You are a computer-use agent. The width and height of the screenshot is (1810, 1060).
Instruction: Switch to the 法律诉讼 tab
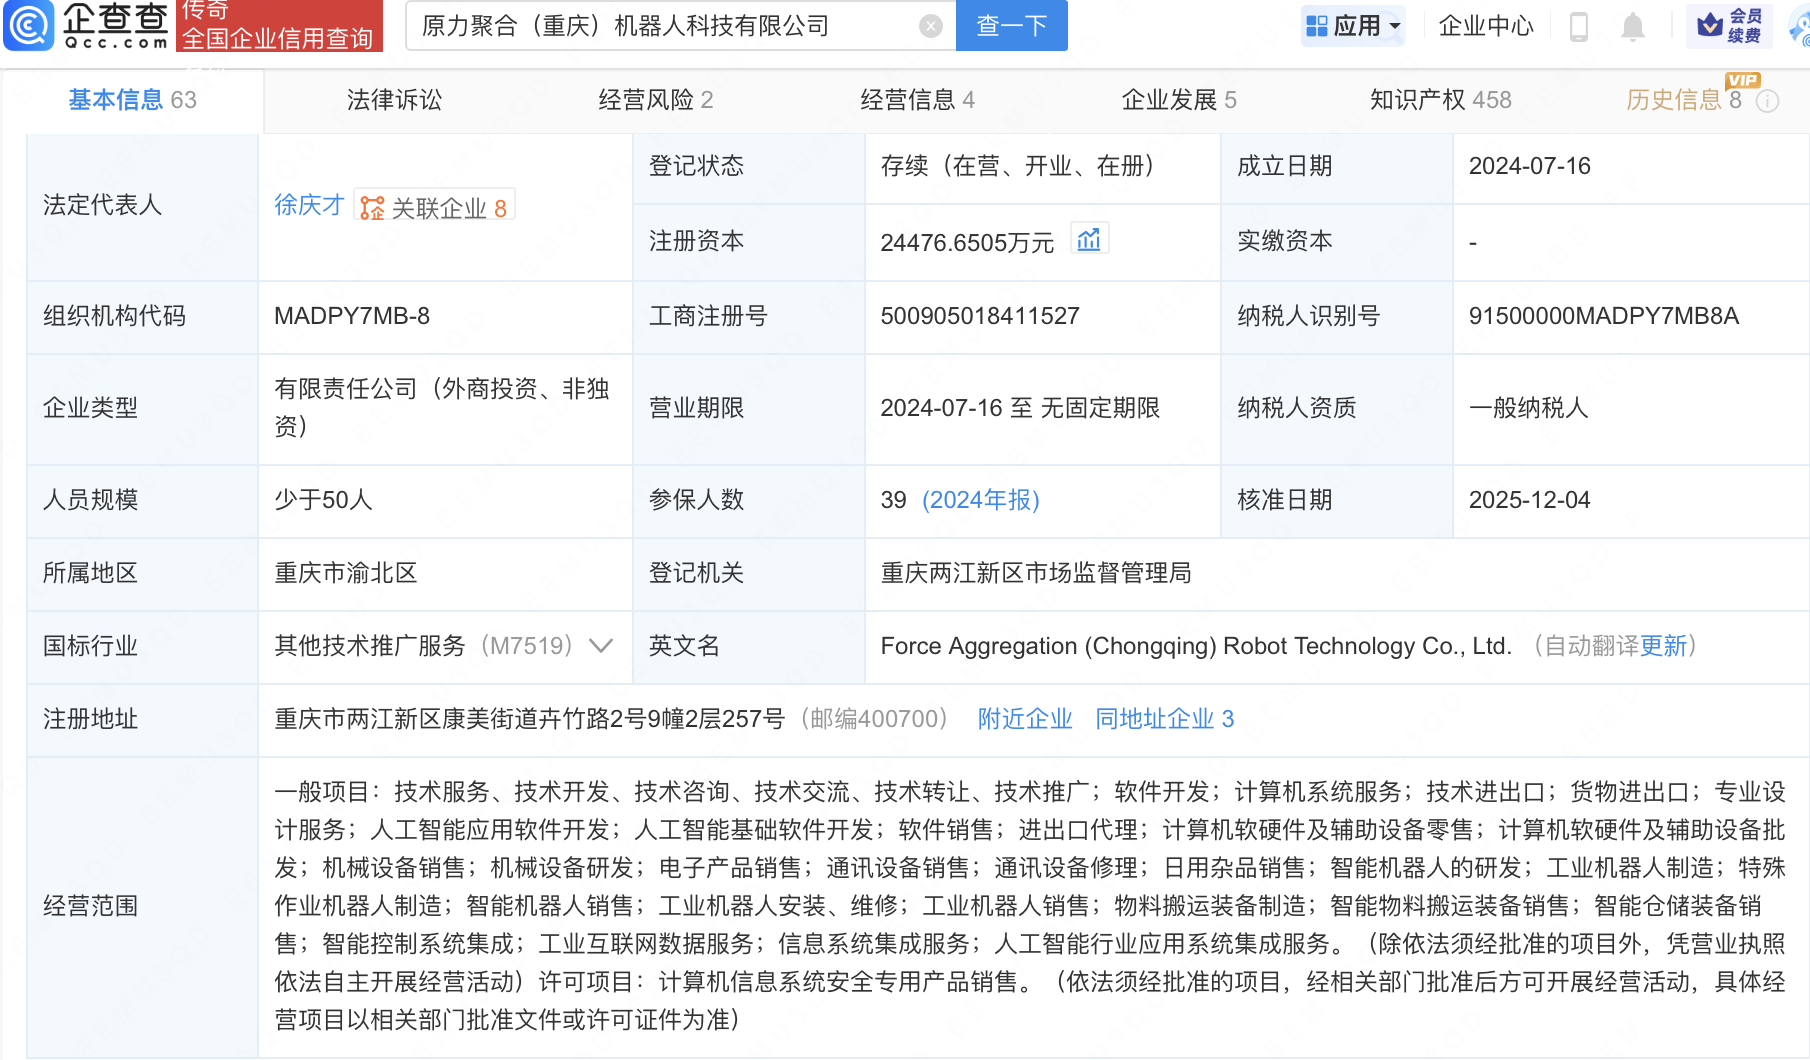tap(393, 100)
